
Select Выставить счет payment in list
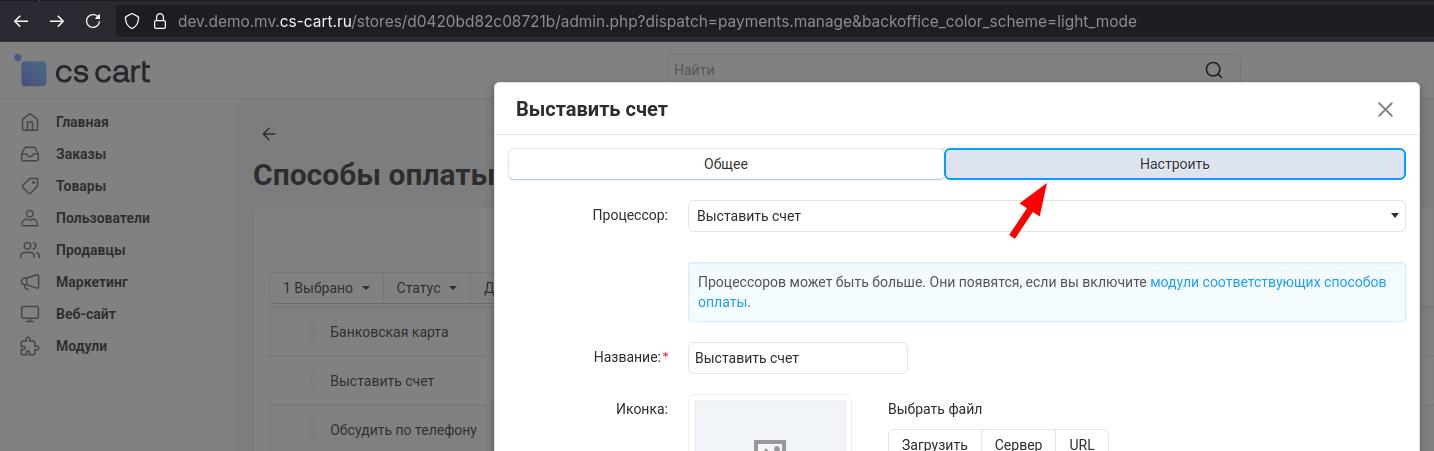coord(382,381)
